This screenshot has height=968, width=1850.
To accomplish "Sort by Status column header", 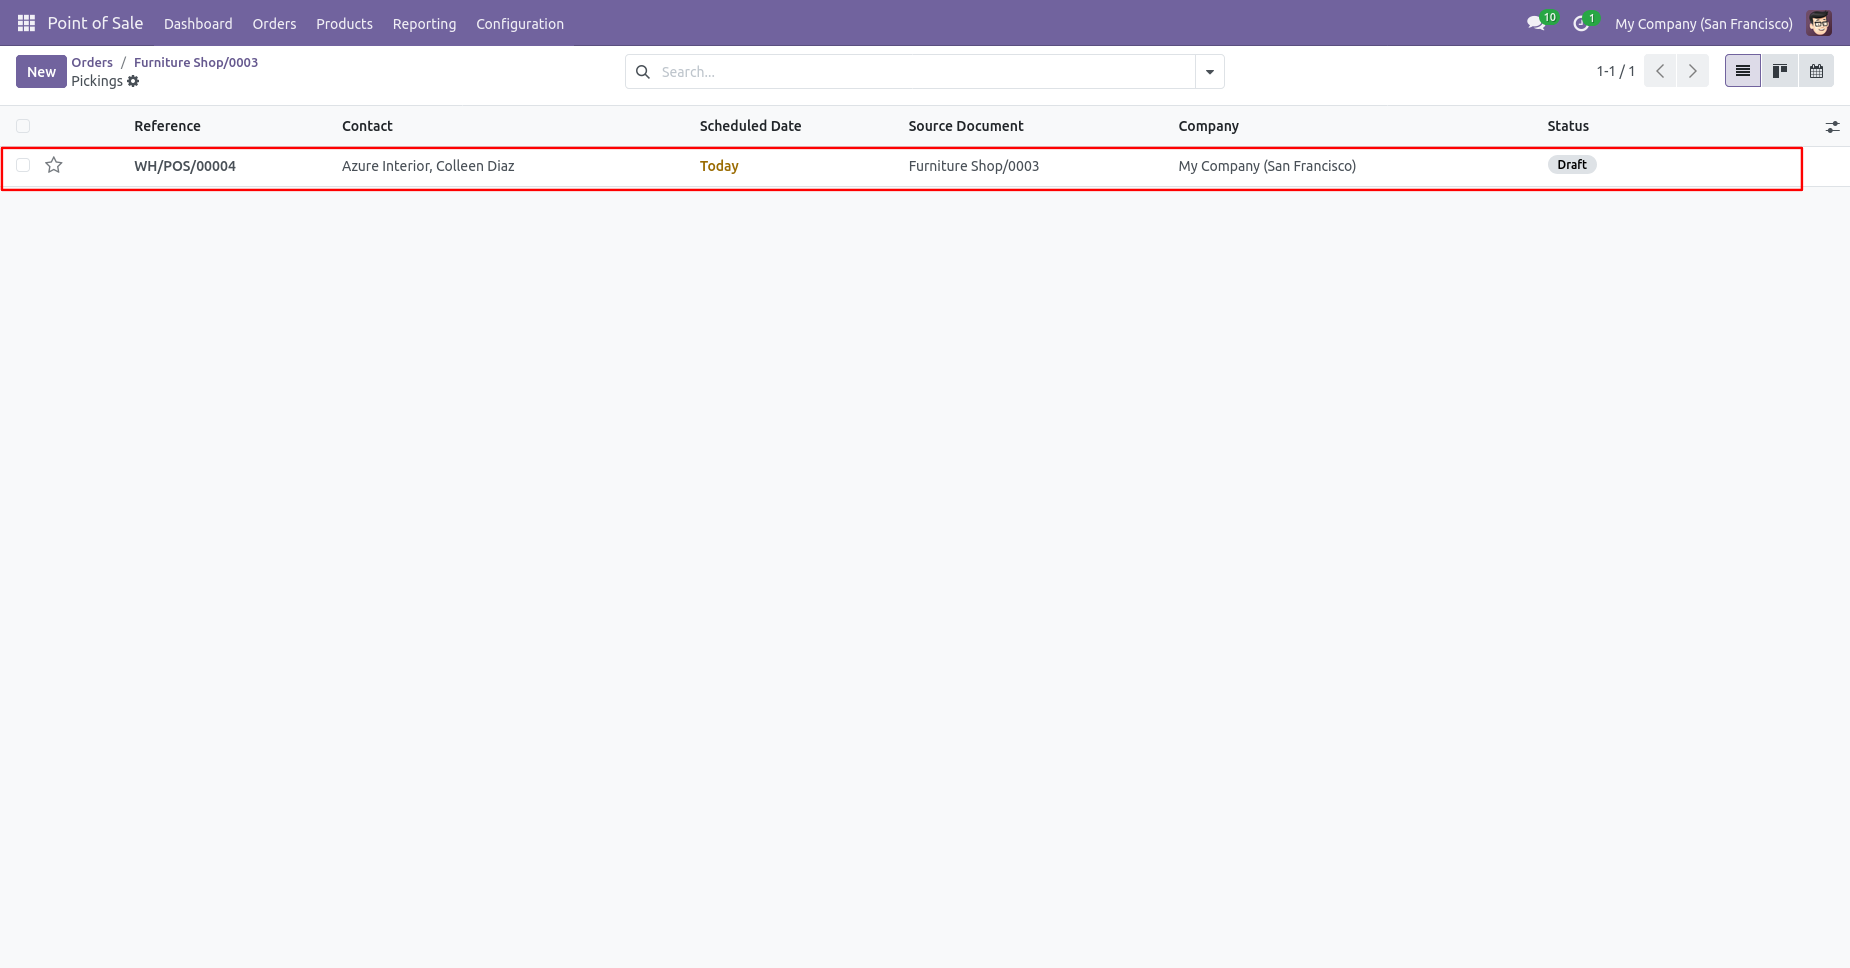I will [x=1568, y=126].
